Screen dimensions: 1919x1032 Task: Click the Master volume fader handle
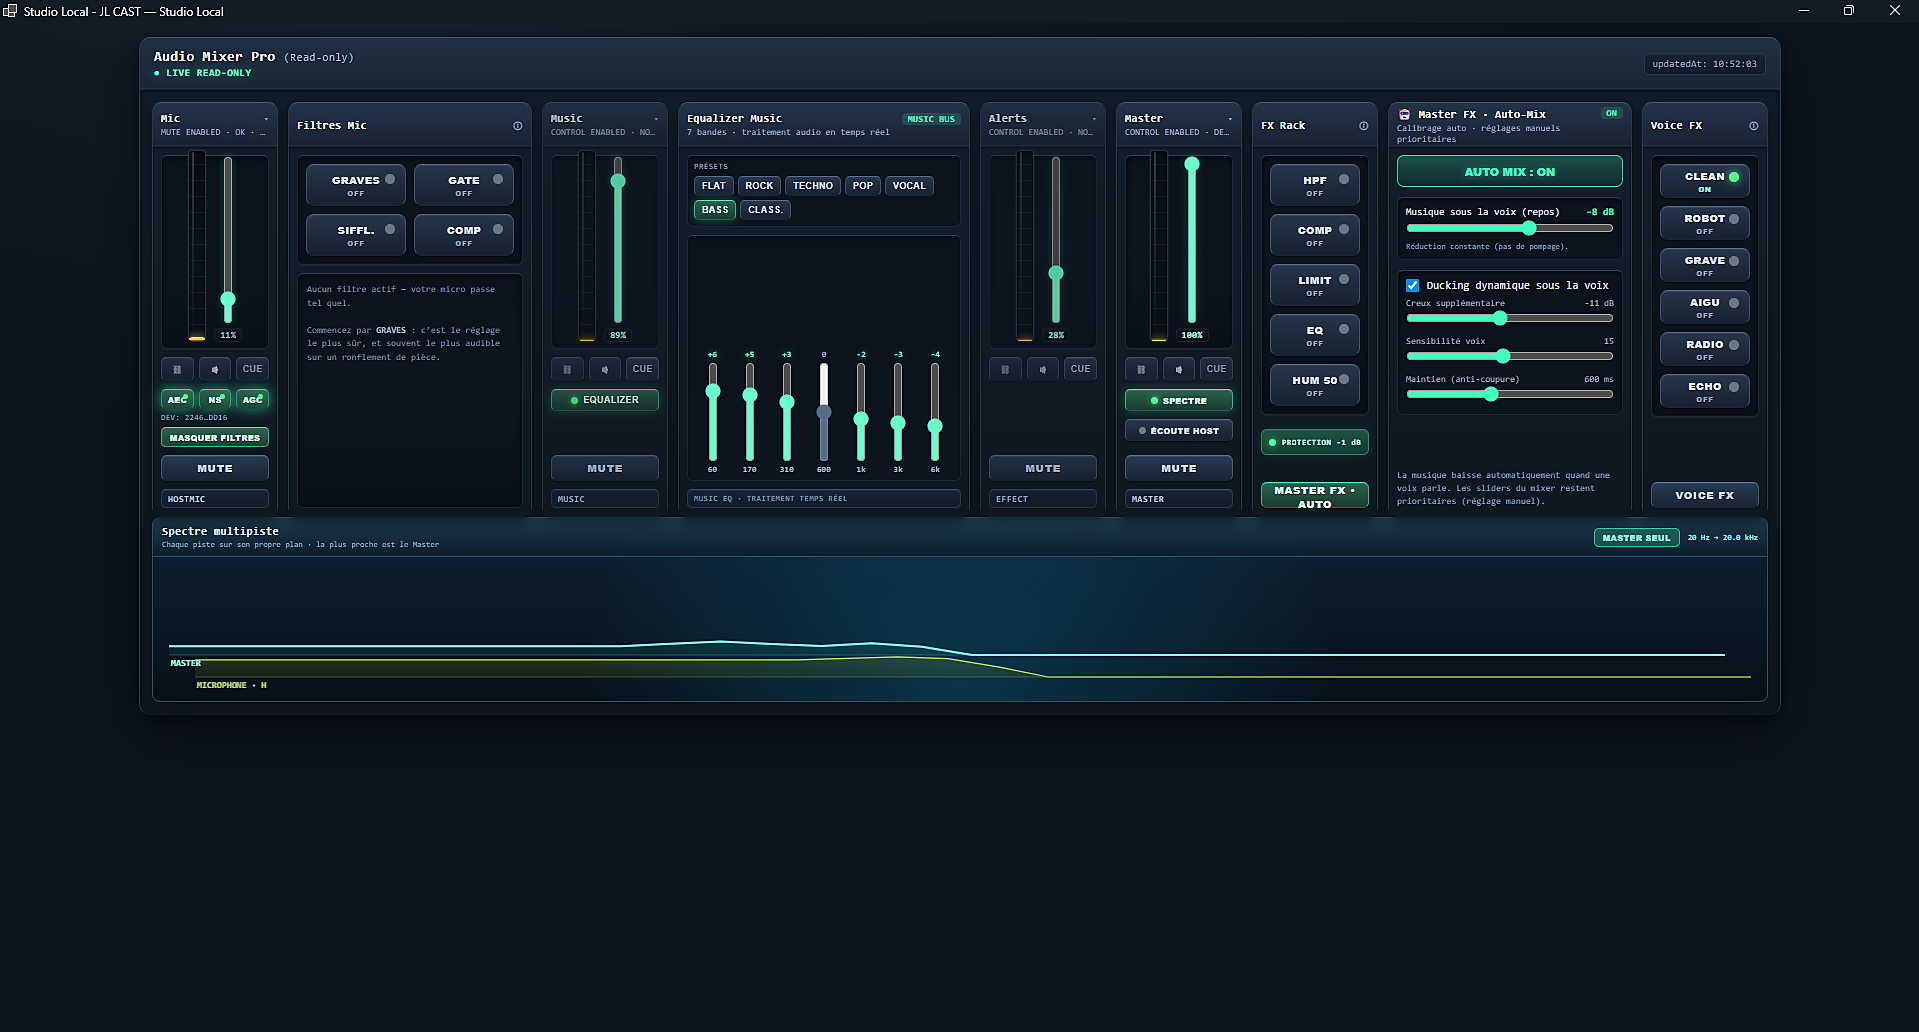tap(1192, 164)
